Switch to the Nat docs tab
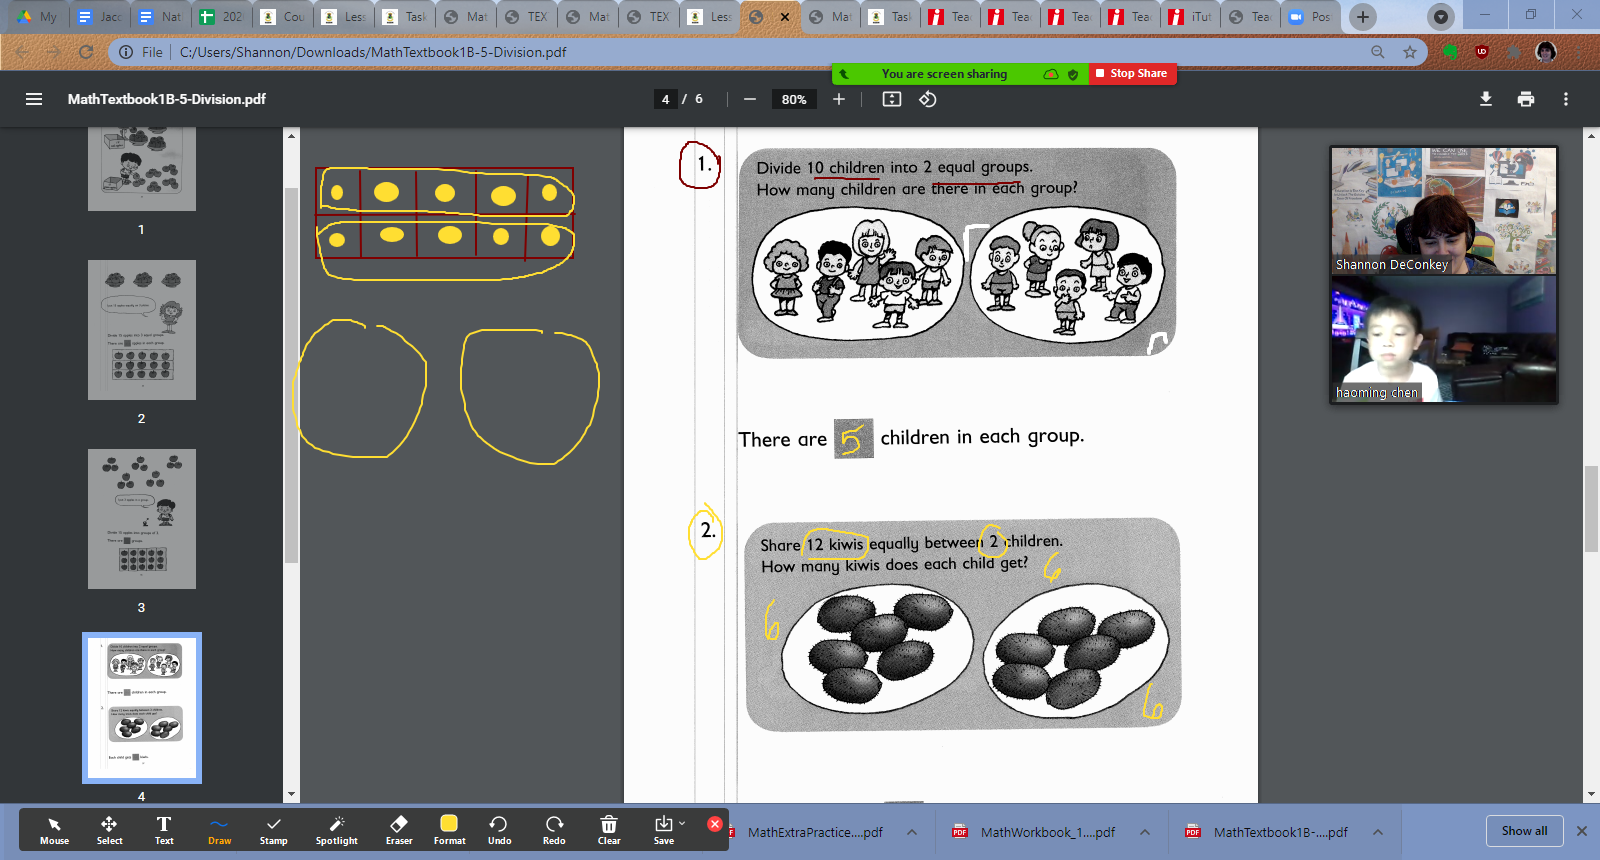The width and height of the screenshot is (1600, 860). [160, 17]
